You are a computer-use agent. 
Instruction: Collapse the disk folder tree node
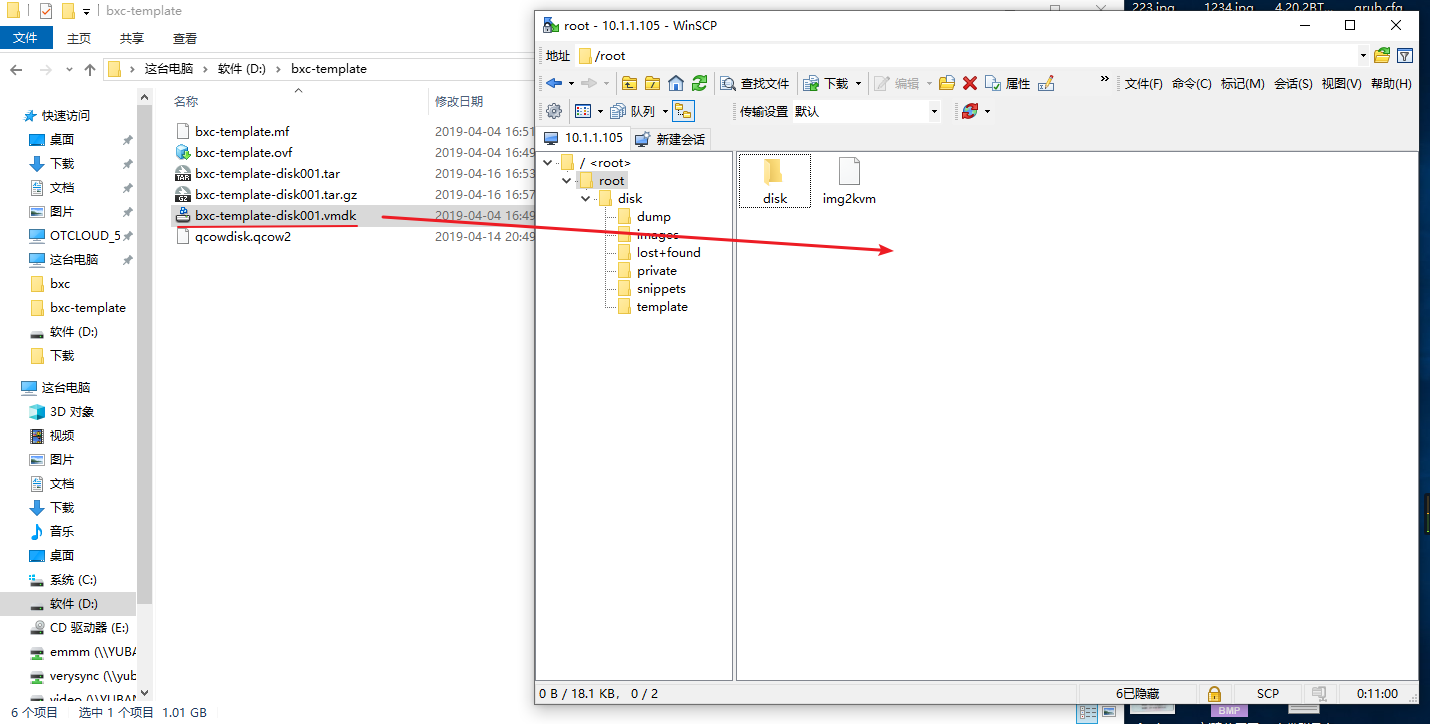585,198
